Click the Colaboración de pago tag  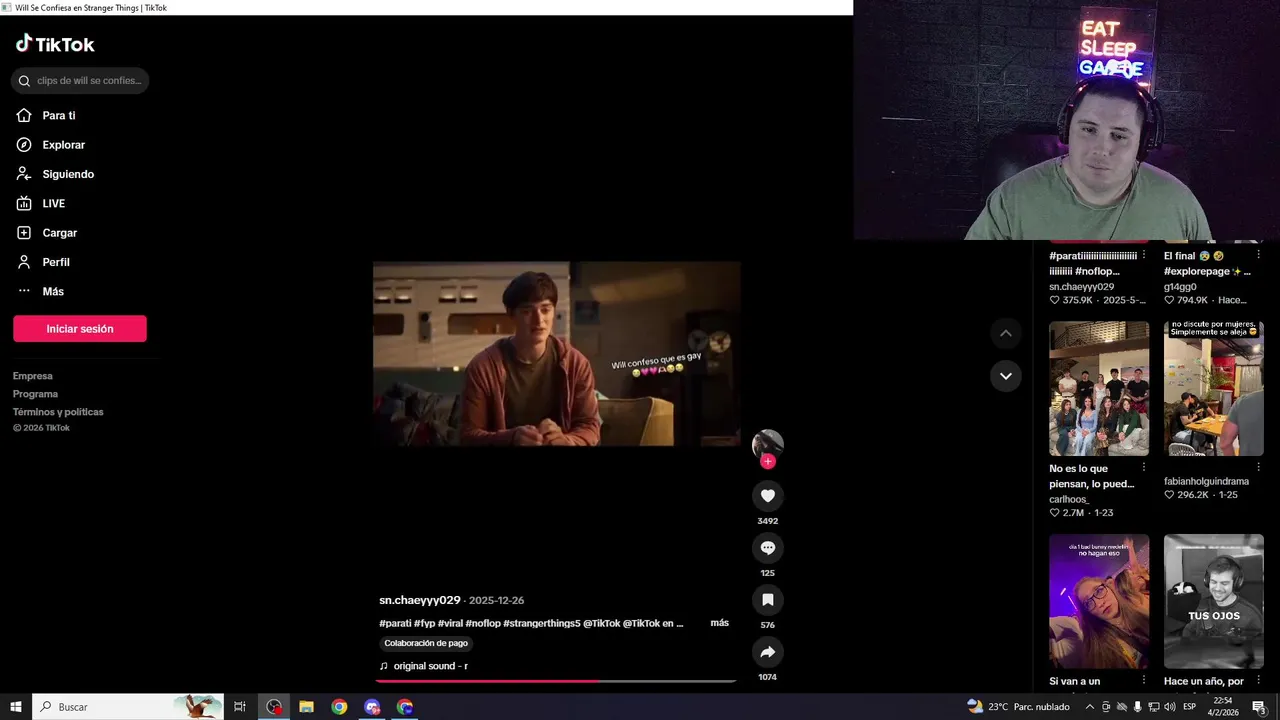pyautogui.click(x=426, y=643)
